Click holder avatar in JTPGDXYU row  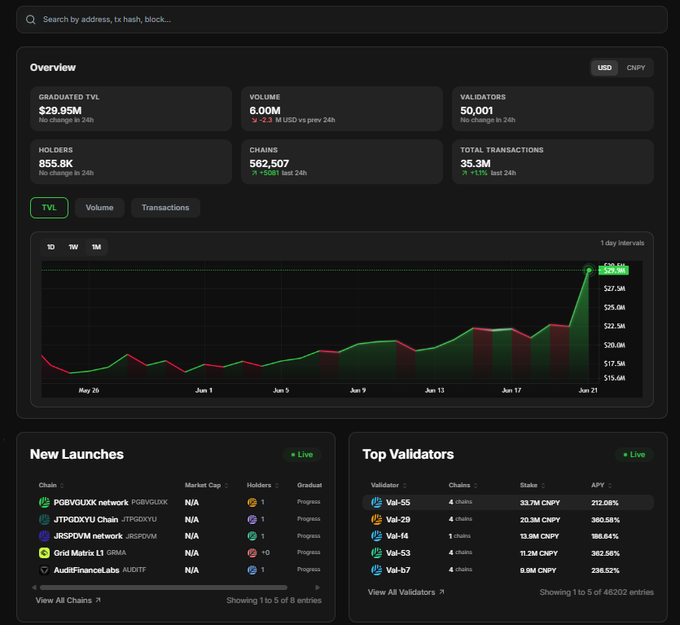click(x=252, y=519)
